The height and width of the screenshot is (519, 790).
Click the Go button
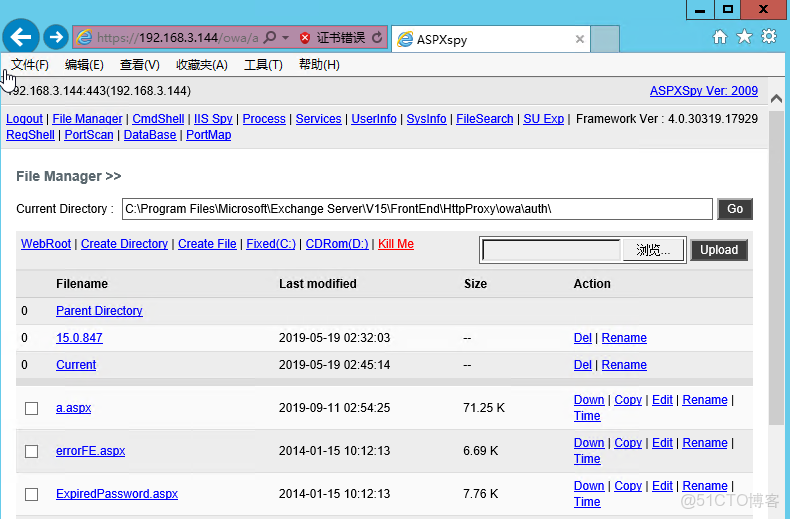[x=735, y=209]
